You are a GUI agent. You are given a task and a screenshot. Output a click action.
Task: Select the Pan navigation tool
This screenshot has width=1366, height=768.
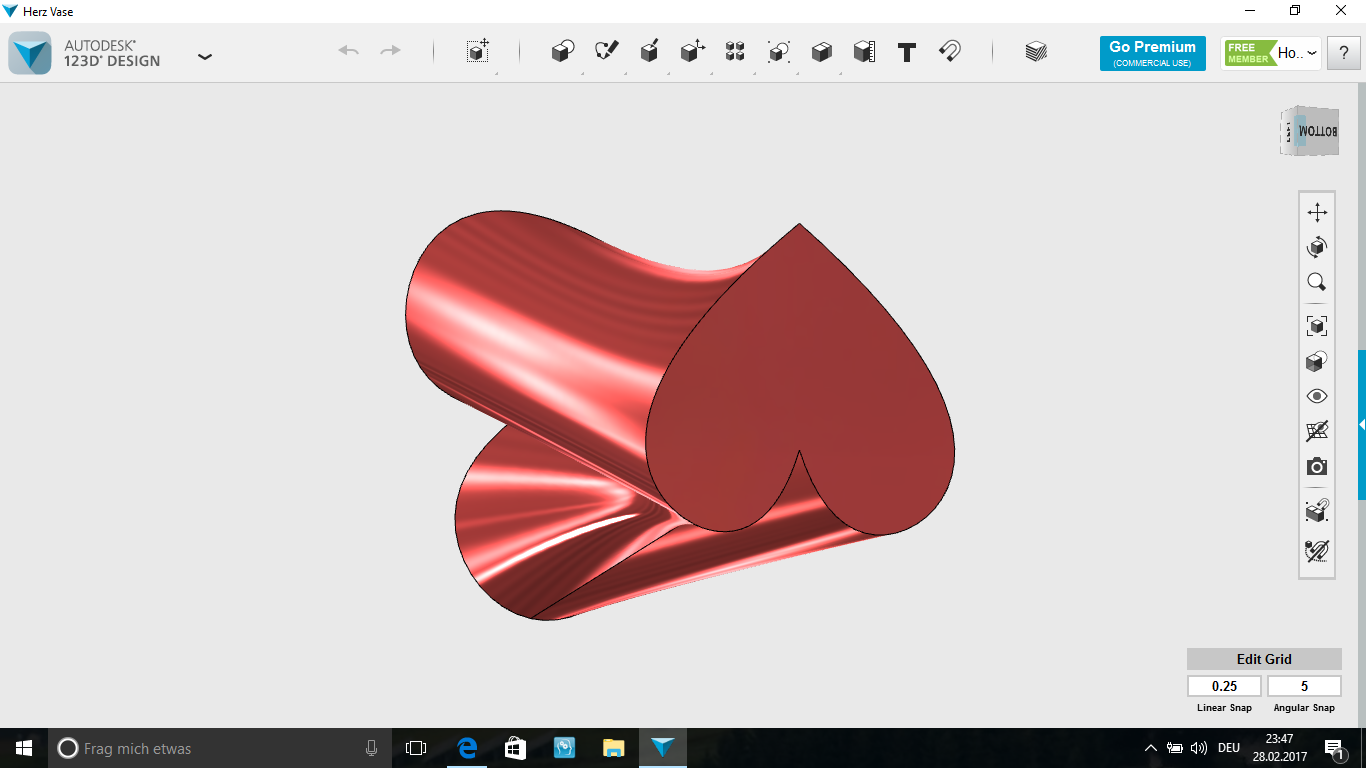[1317, 212]
